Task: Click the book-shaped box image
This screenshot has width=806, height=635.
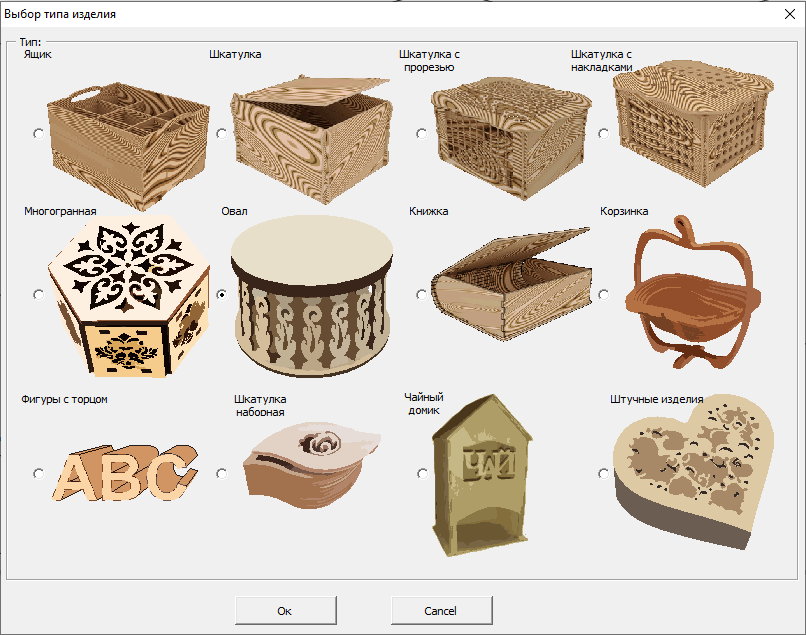Action: (x=511, y=283)
